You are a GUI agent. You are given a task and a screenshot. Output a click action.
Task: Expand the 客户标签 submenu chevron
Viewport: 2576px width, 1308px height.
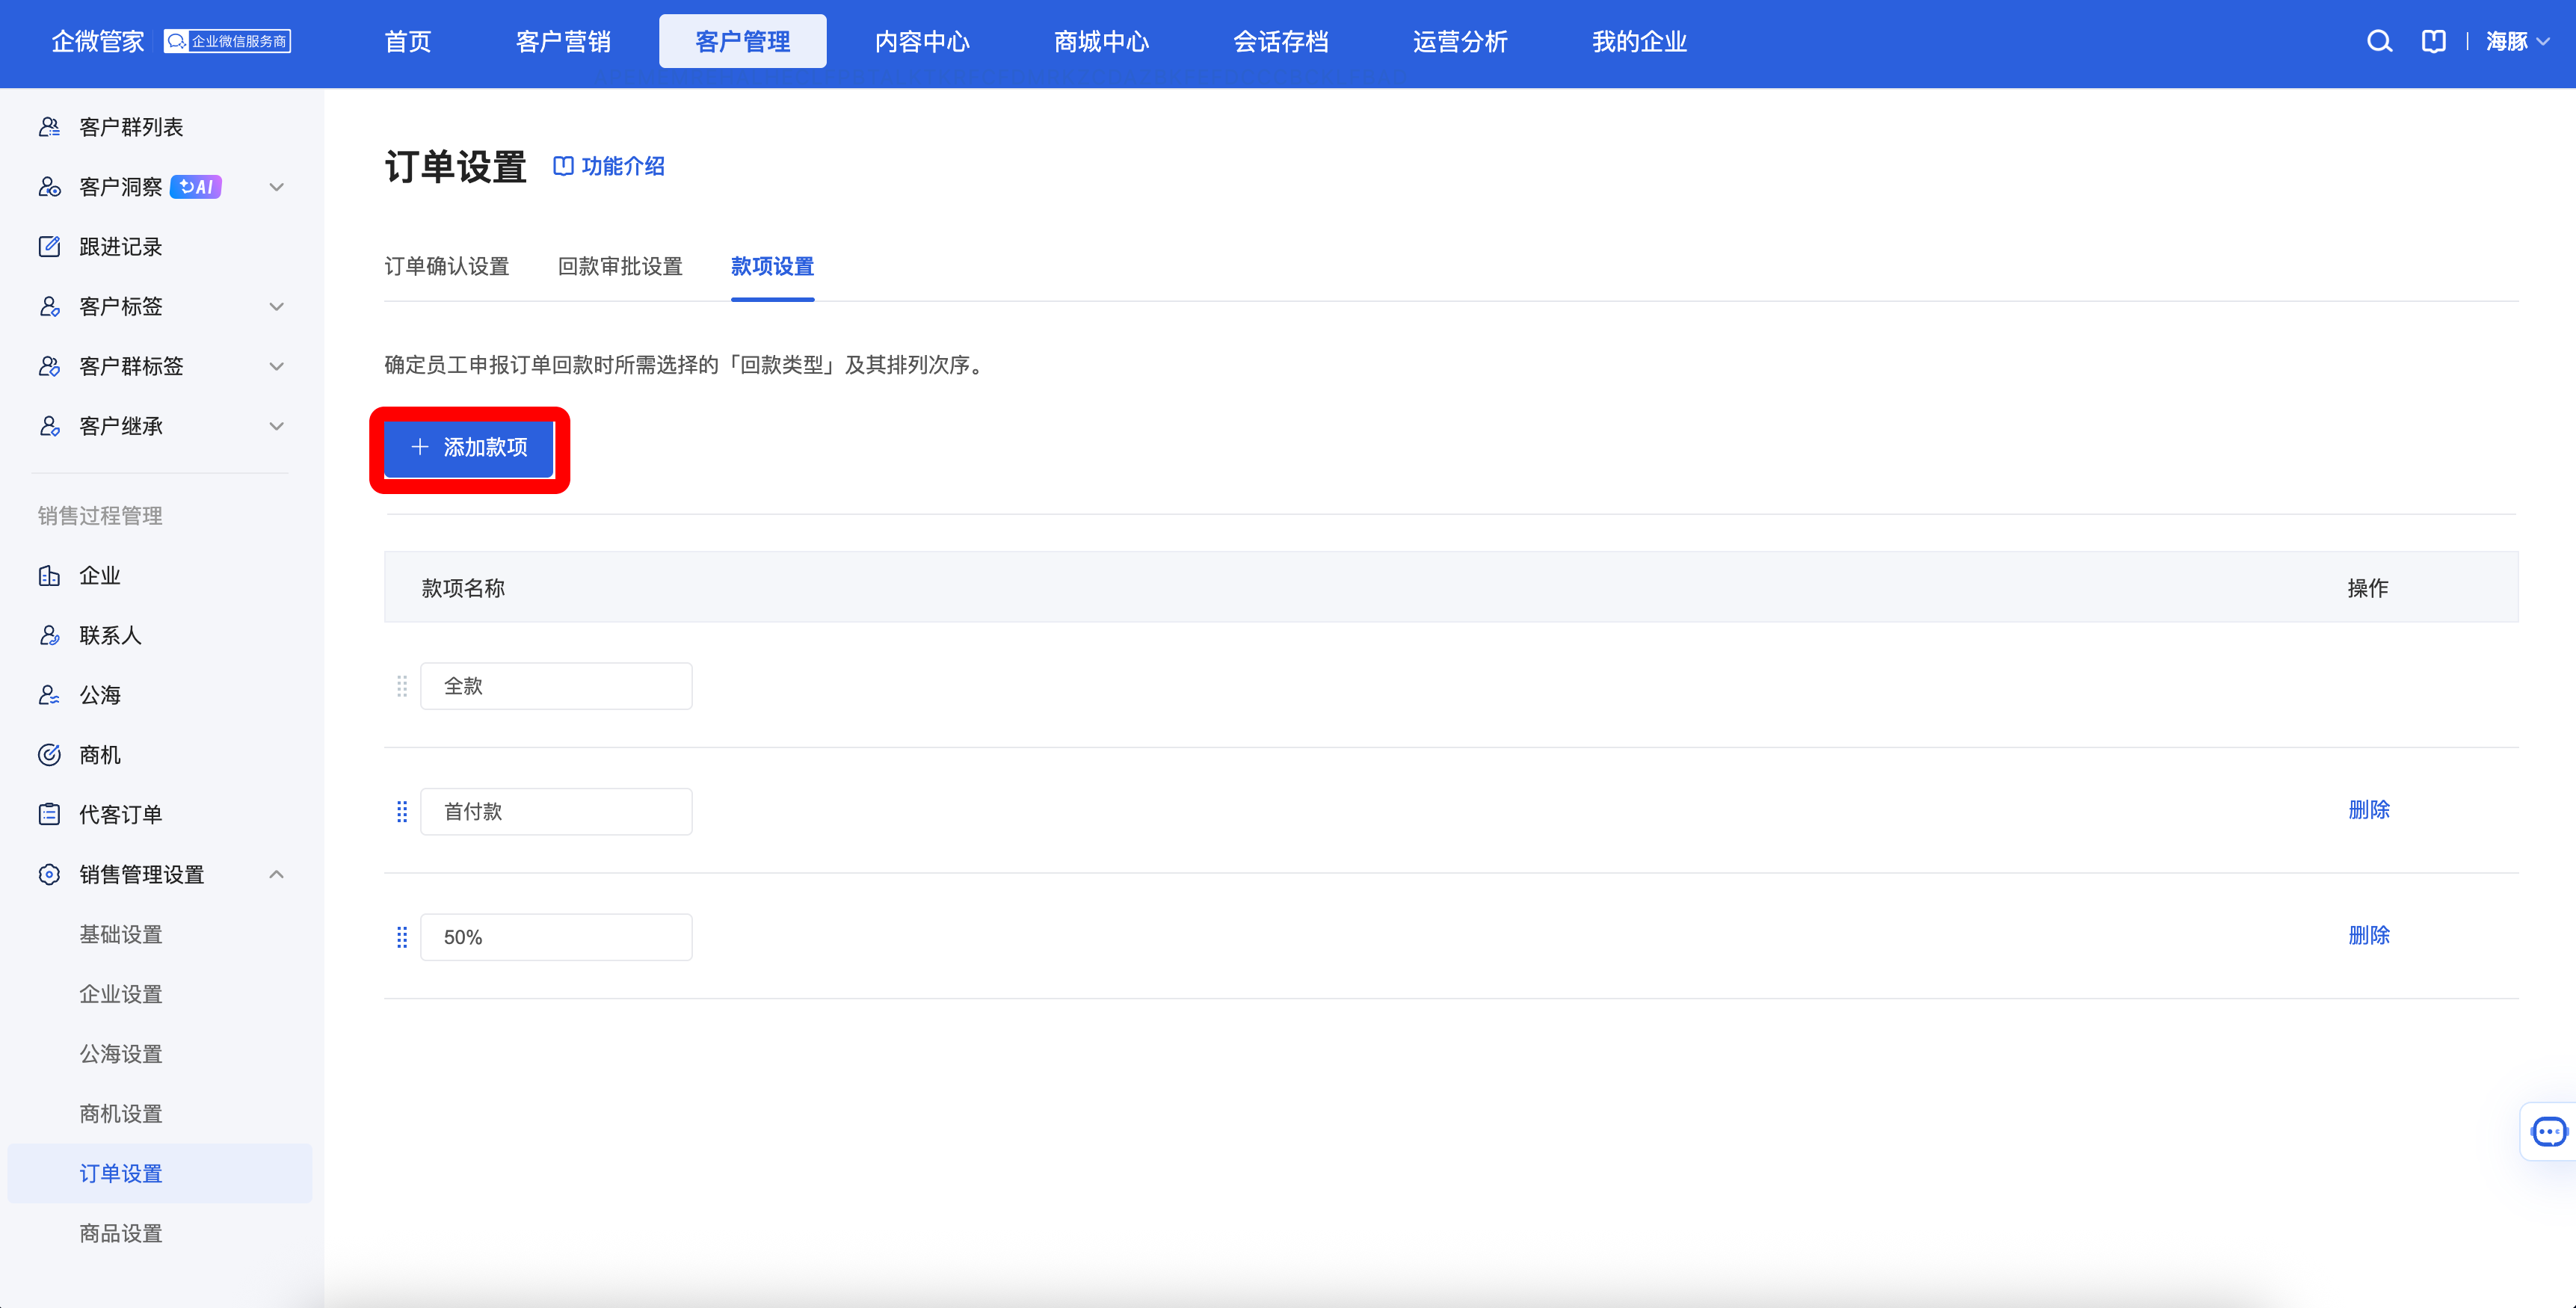277,306
